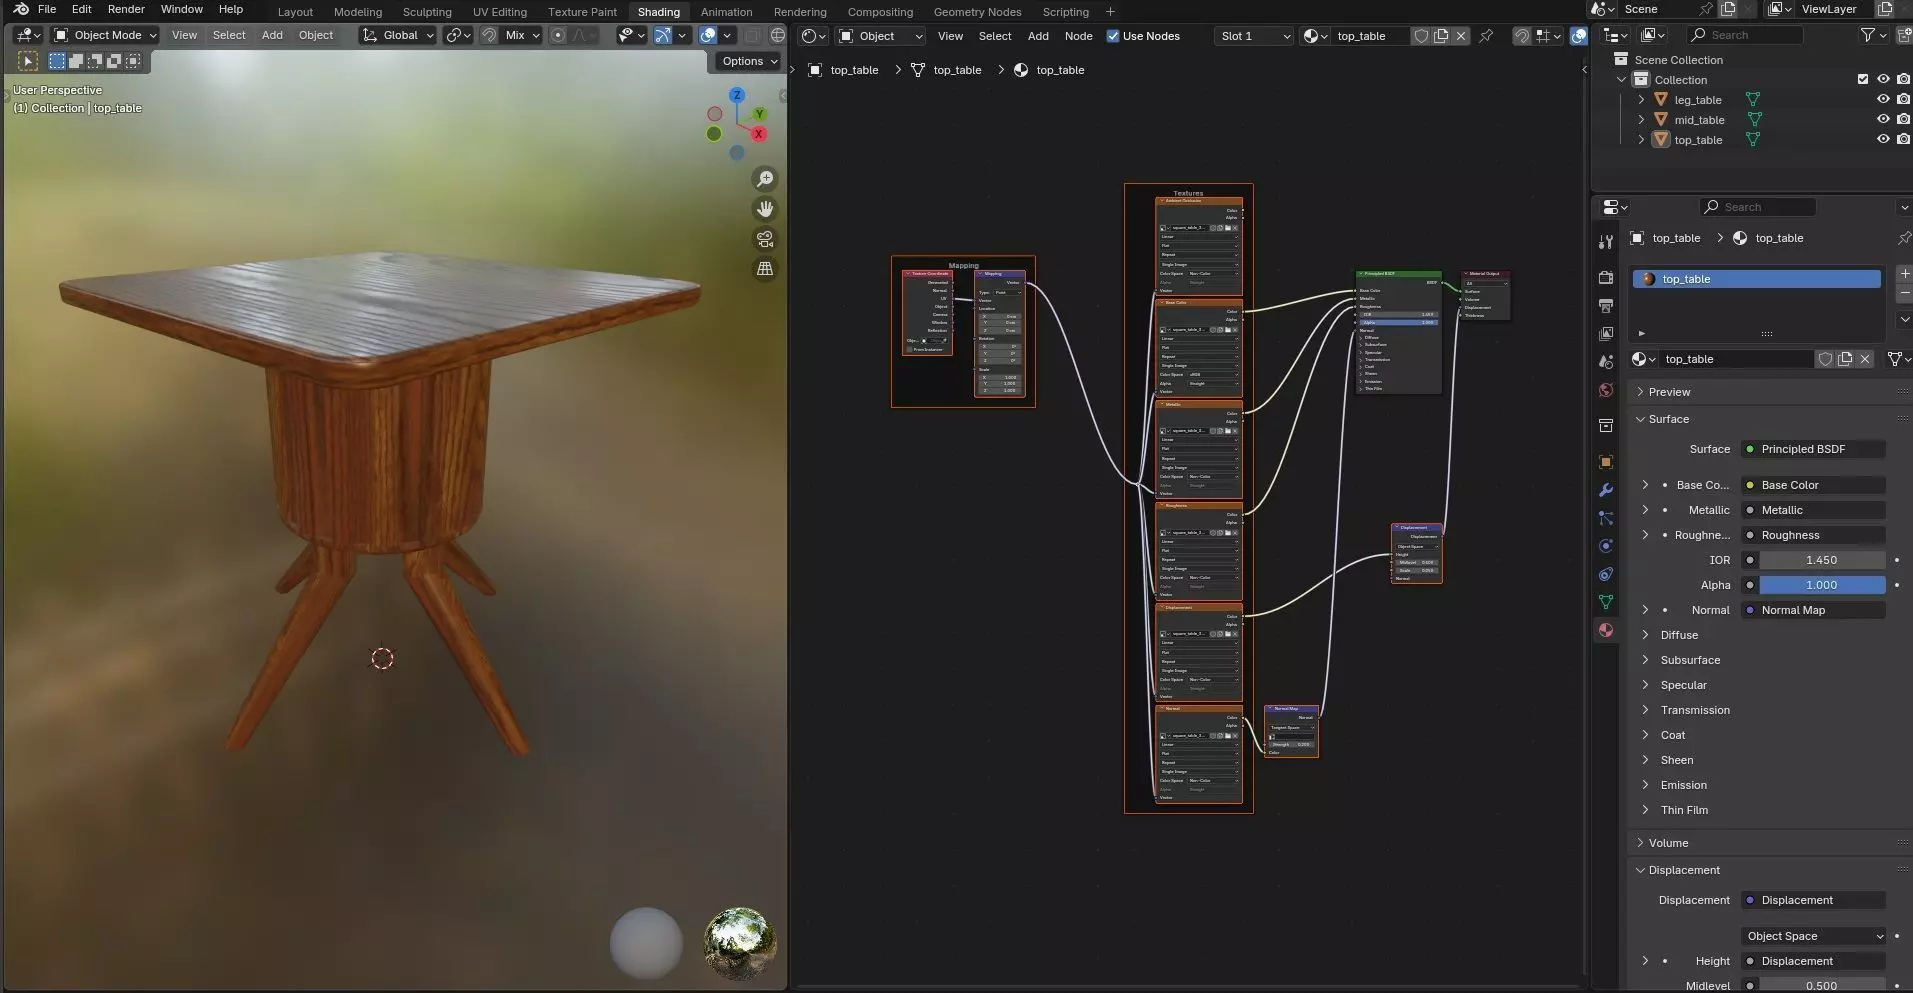Open the Object Mode dropdown
This screenshot has width=1913, height=993.
pyautogui.click(x=105, y=35)
